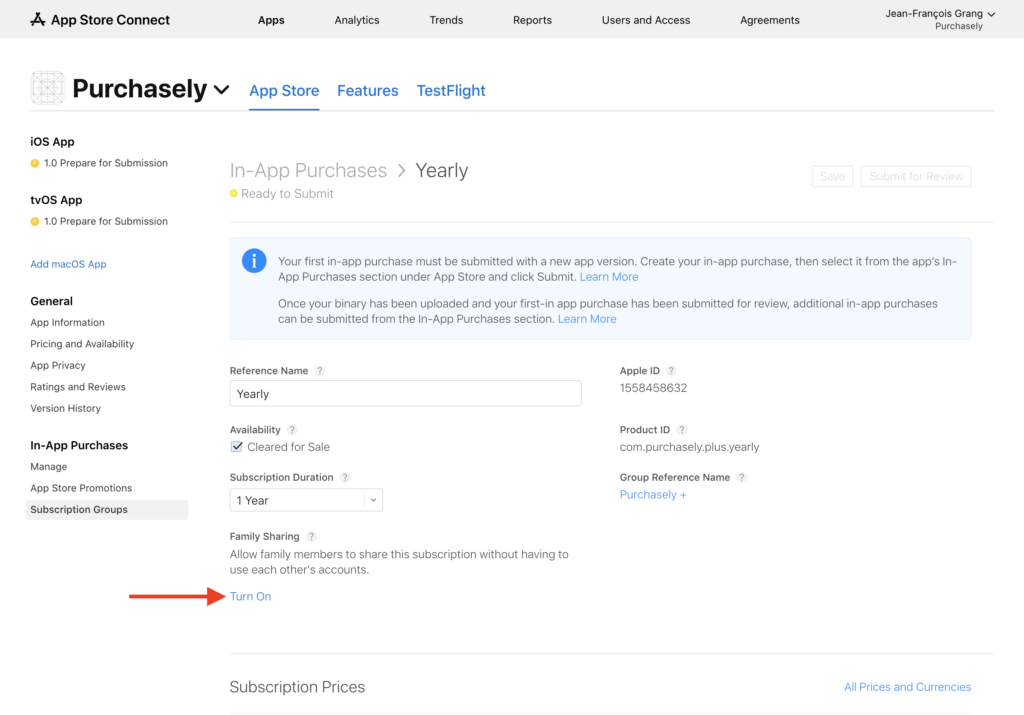
Task: Open Users and Access
Action: pos(646,20)
